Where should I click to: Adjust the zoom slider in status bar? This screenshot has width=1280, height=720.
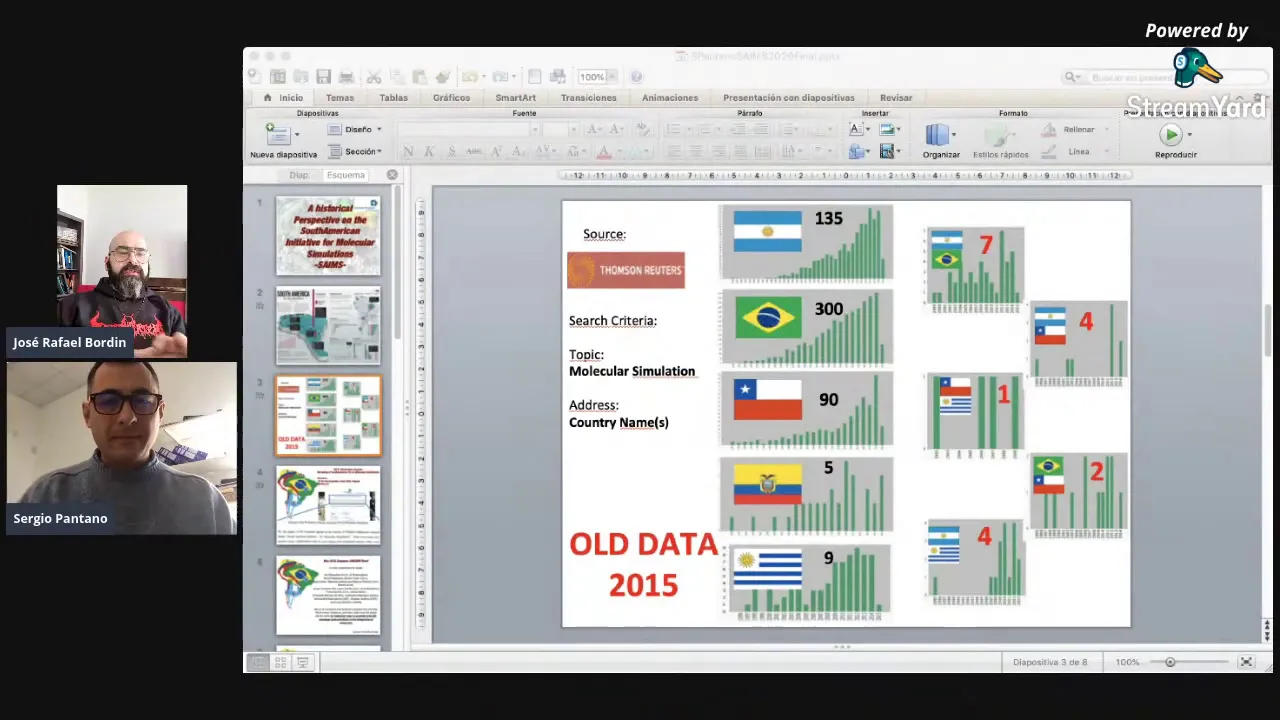coord(1170,662)
